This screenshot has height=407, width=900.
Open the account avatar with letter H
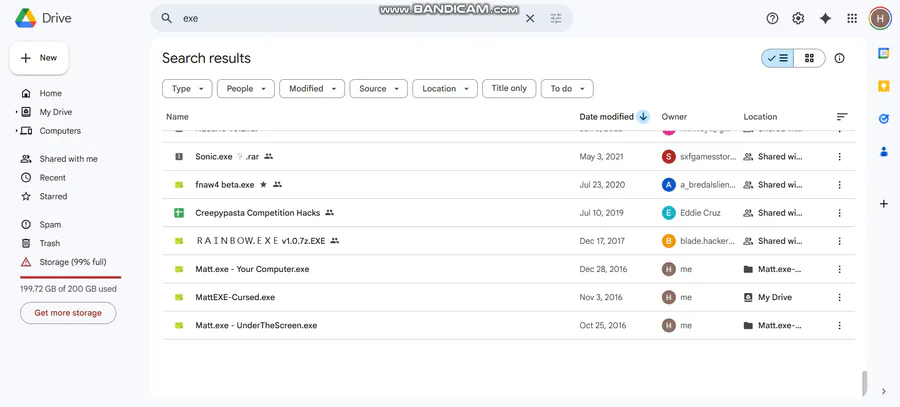pos(879,18)
